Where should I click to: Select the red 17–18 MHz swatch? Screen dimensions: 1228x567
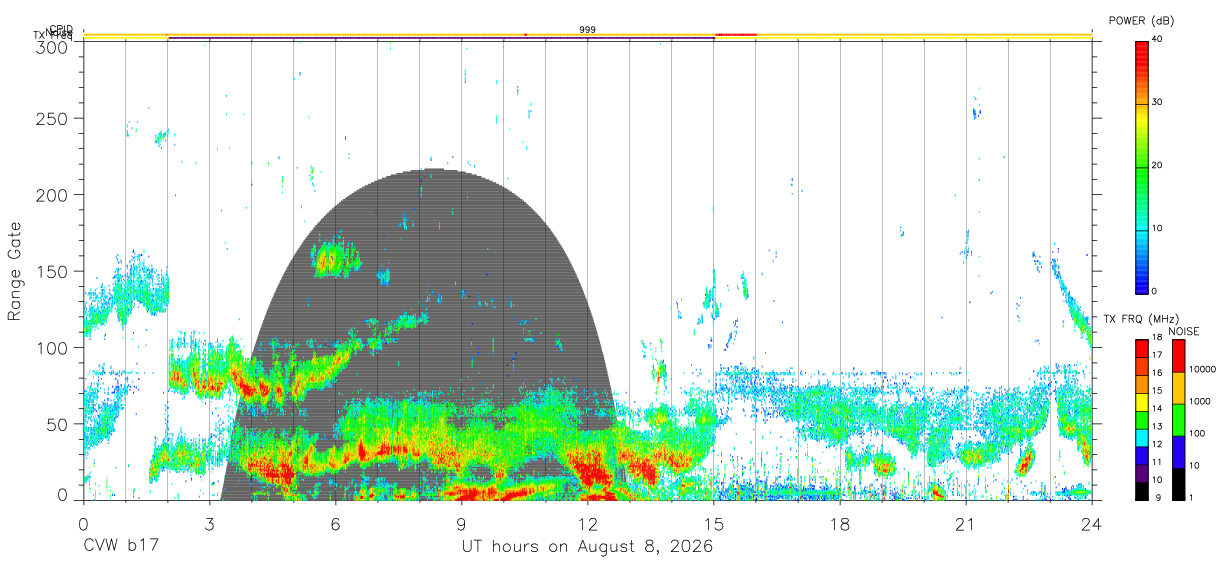1142,349
